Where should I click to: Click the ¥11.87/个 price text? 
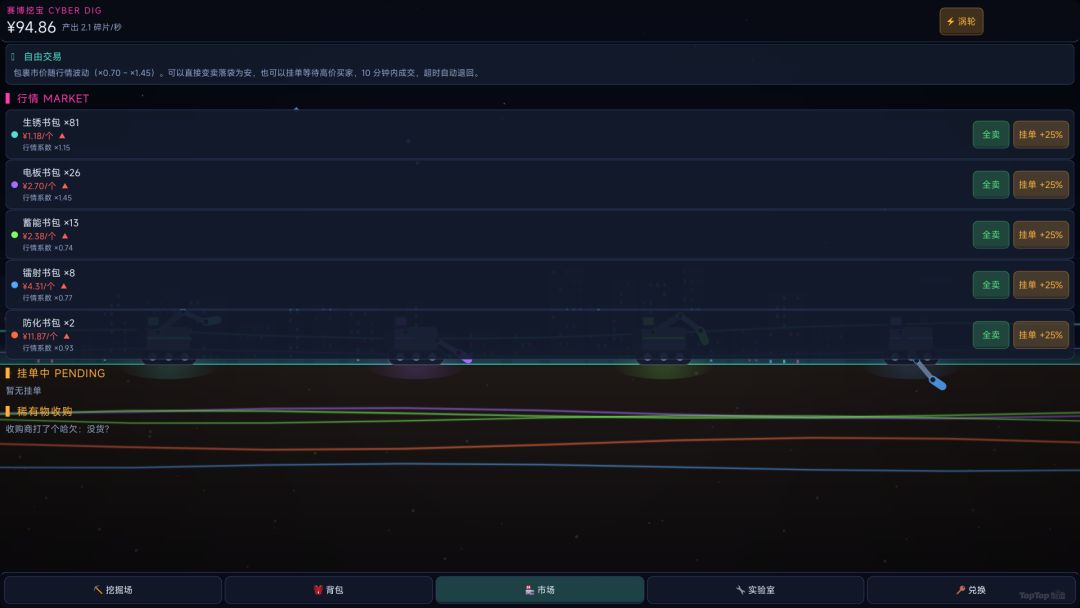[40, 336]
